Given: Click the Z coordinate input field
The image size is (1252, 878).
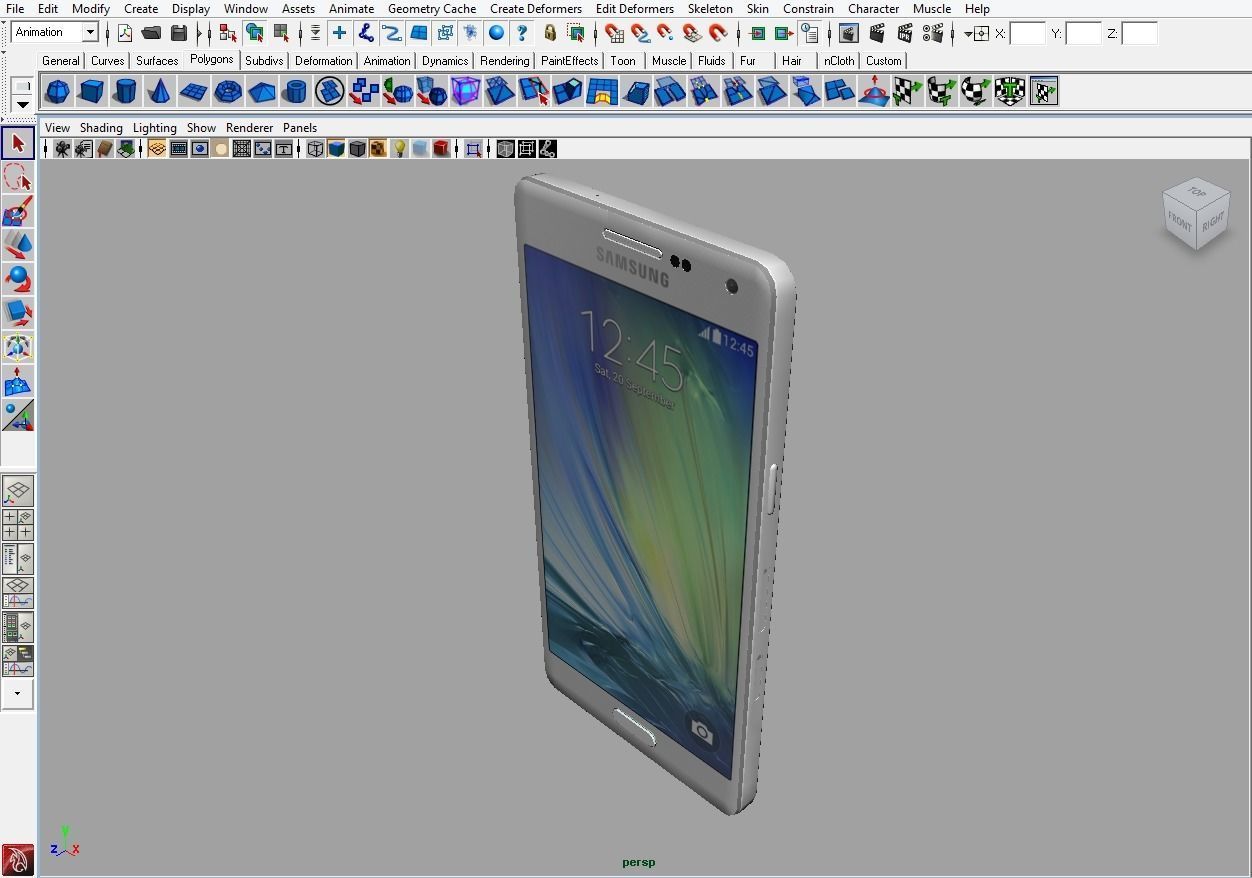Looking at the screenshot, I should coord(1140,33).
